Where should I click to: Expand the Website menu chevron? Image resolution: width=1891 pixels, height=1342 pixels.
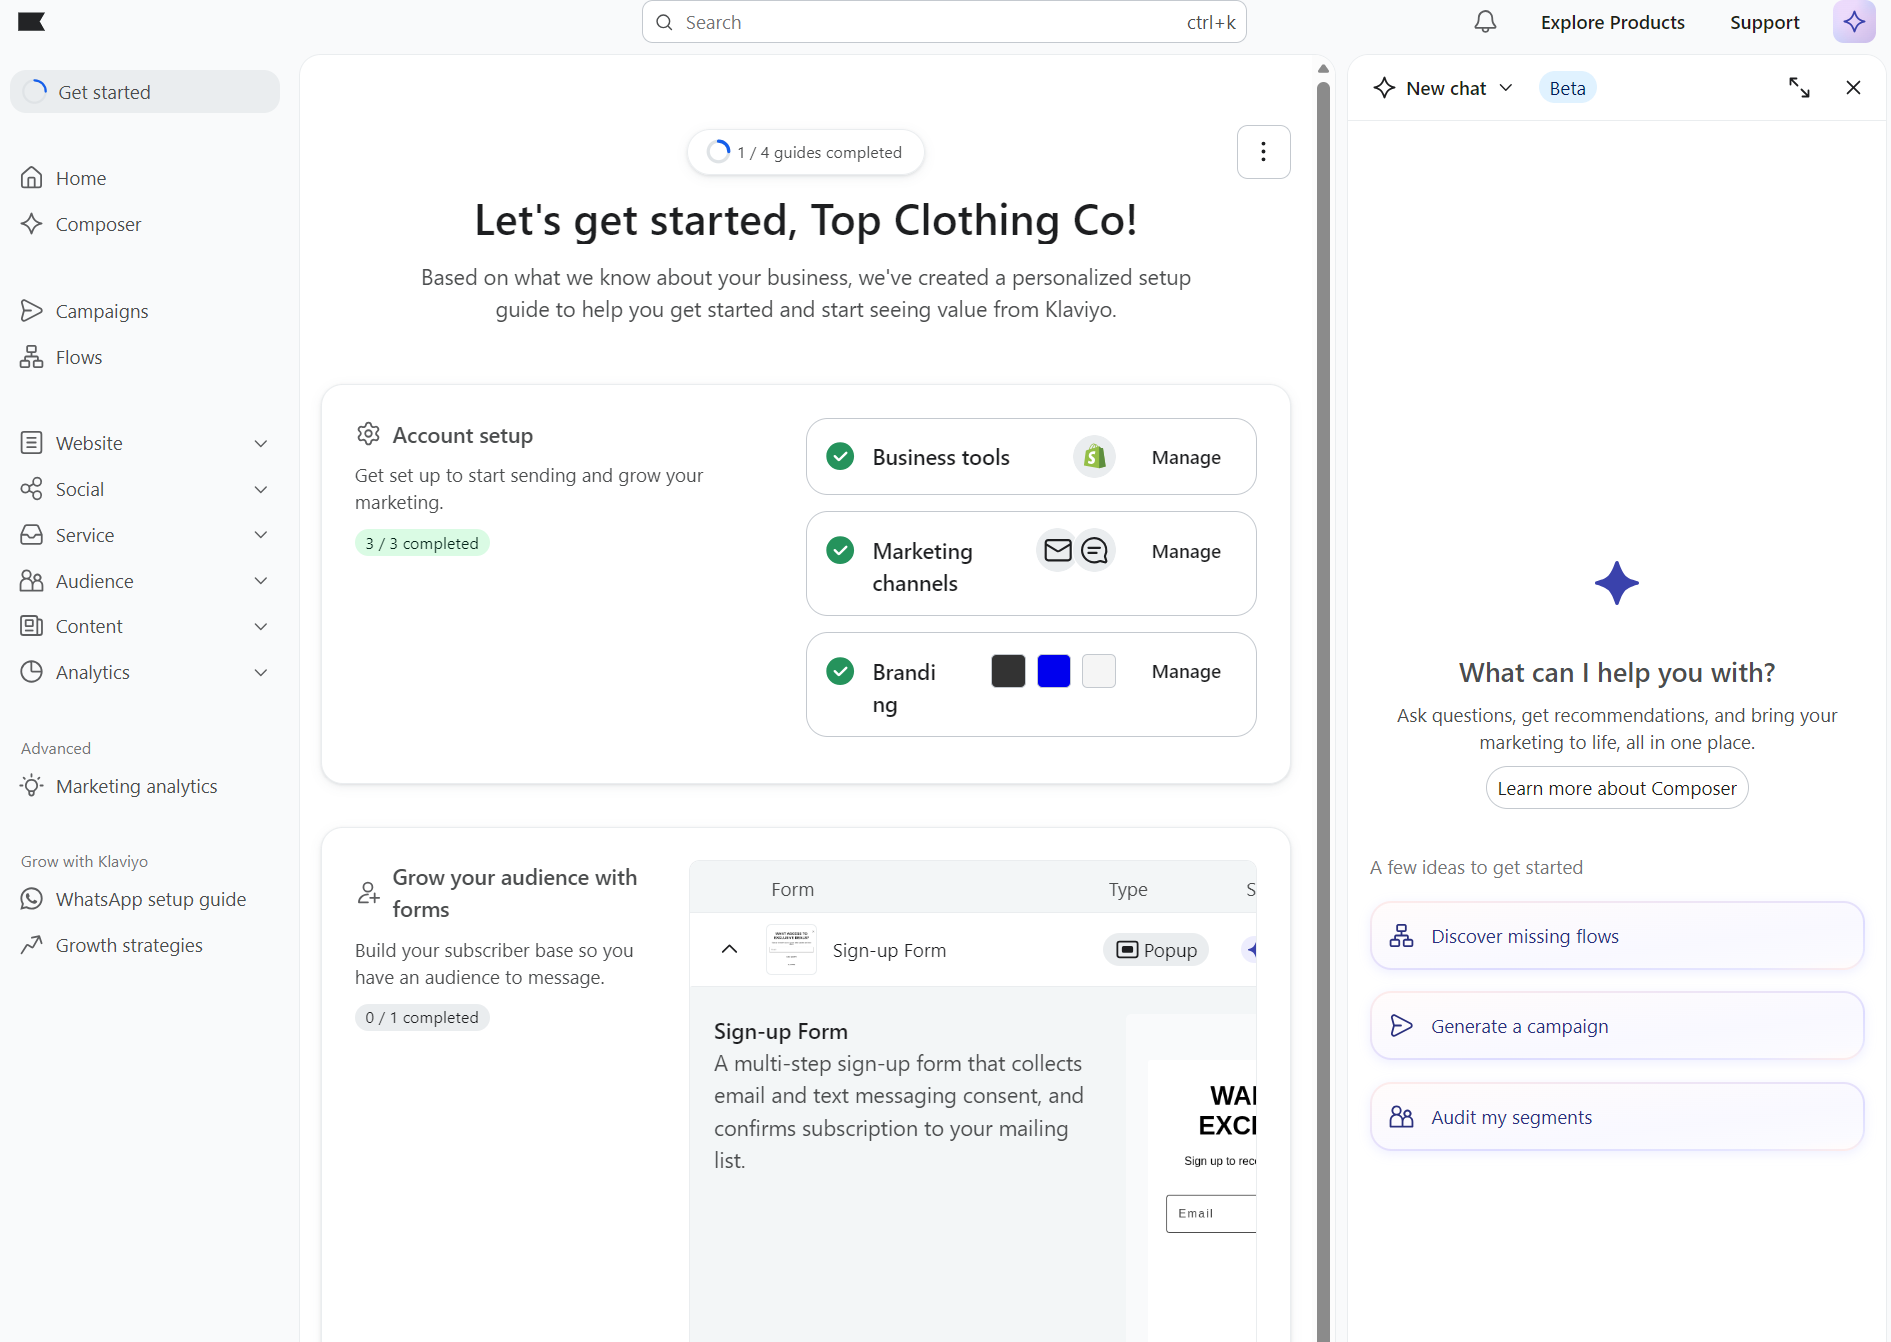coord(261,443)
